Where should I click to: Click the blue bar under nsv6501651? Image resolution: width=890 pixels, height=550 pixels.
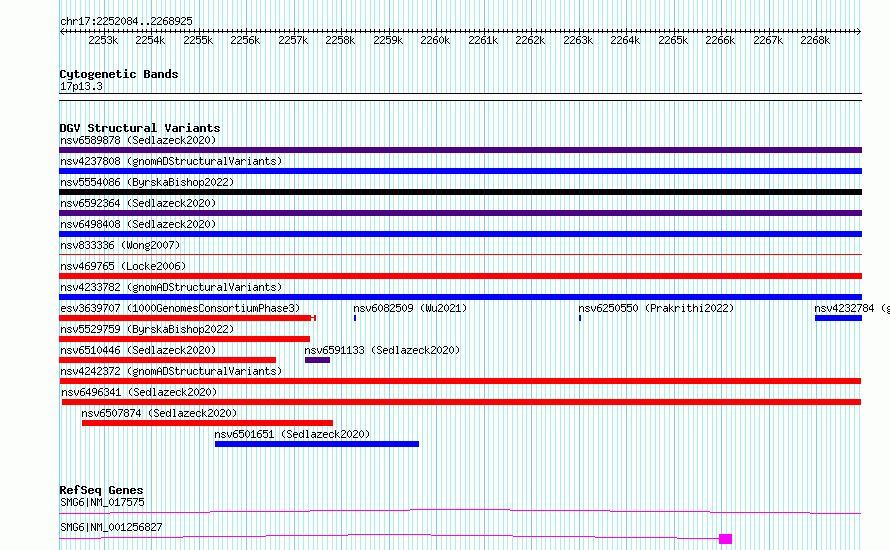317,444
